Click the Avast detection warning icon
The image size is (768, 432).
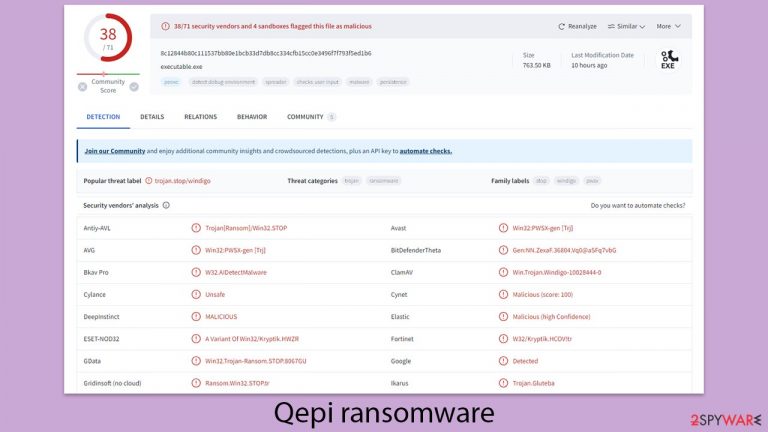(503, 228)
